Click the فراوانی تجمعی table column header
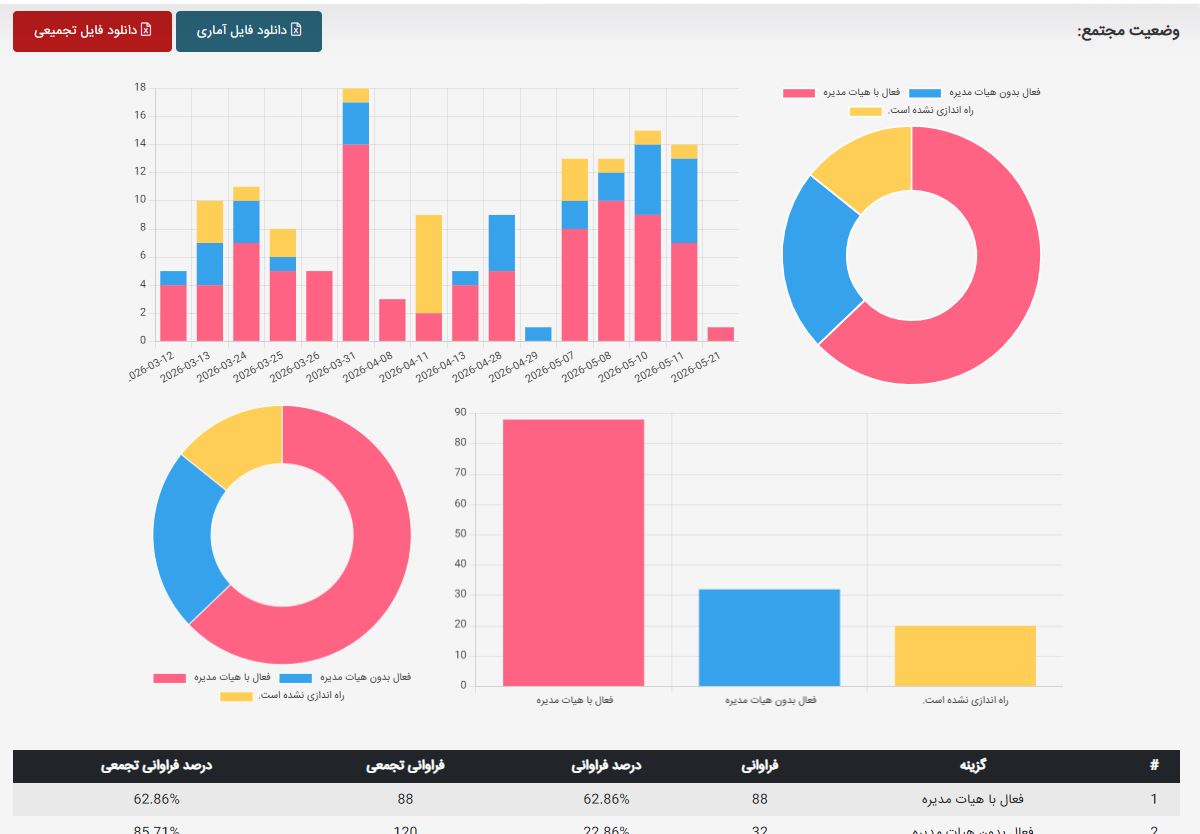This screenshot has height=834, width=1200. [x=404, y=766]
